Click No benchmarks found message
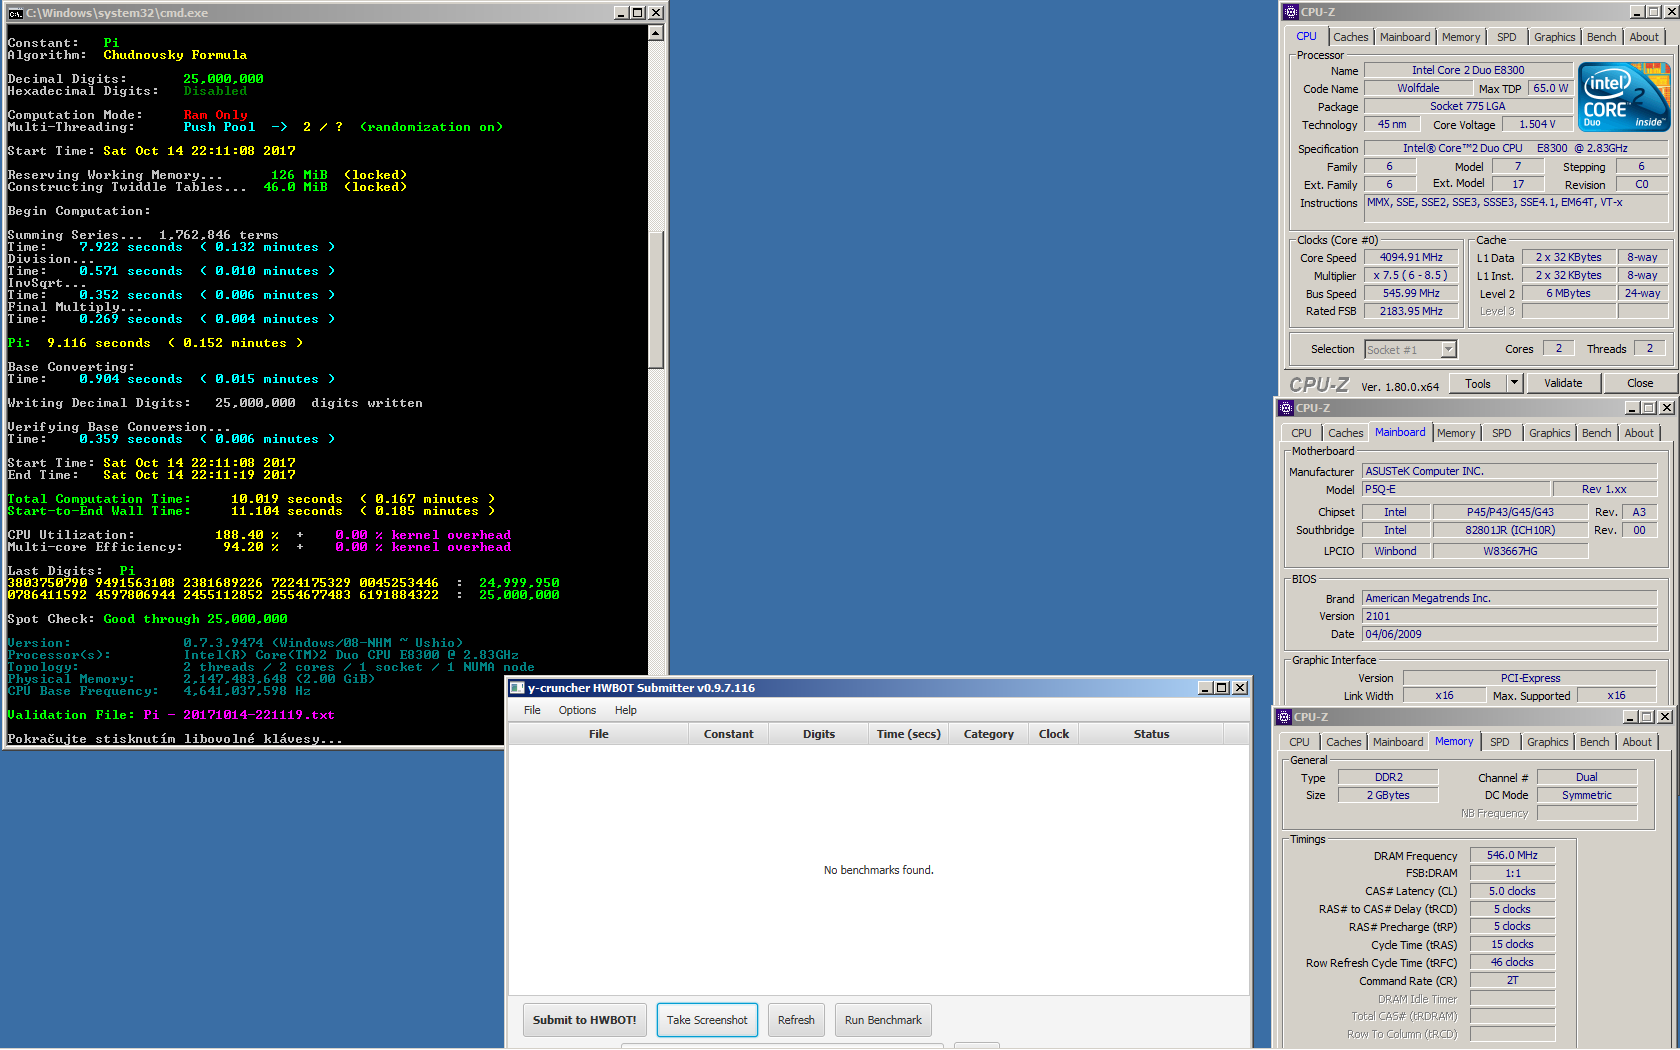 pyautogui.click(x=878, y=870)
